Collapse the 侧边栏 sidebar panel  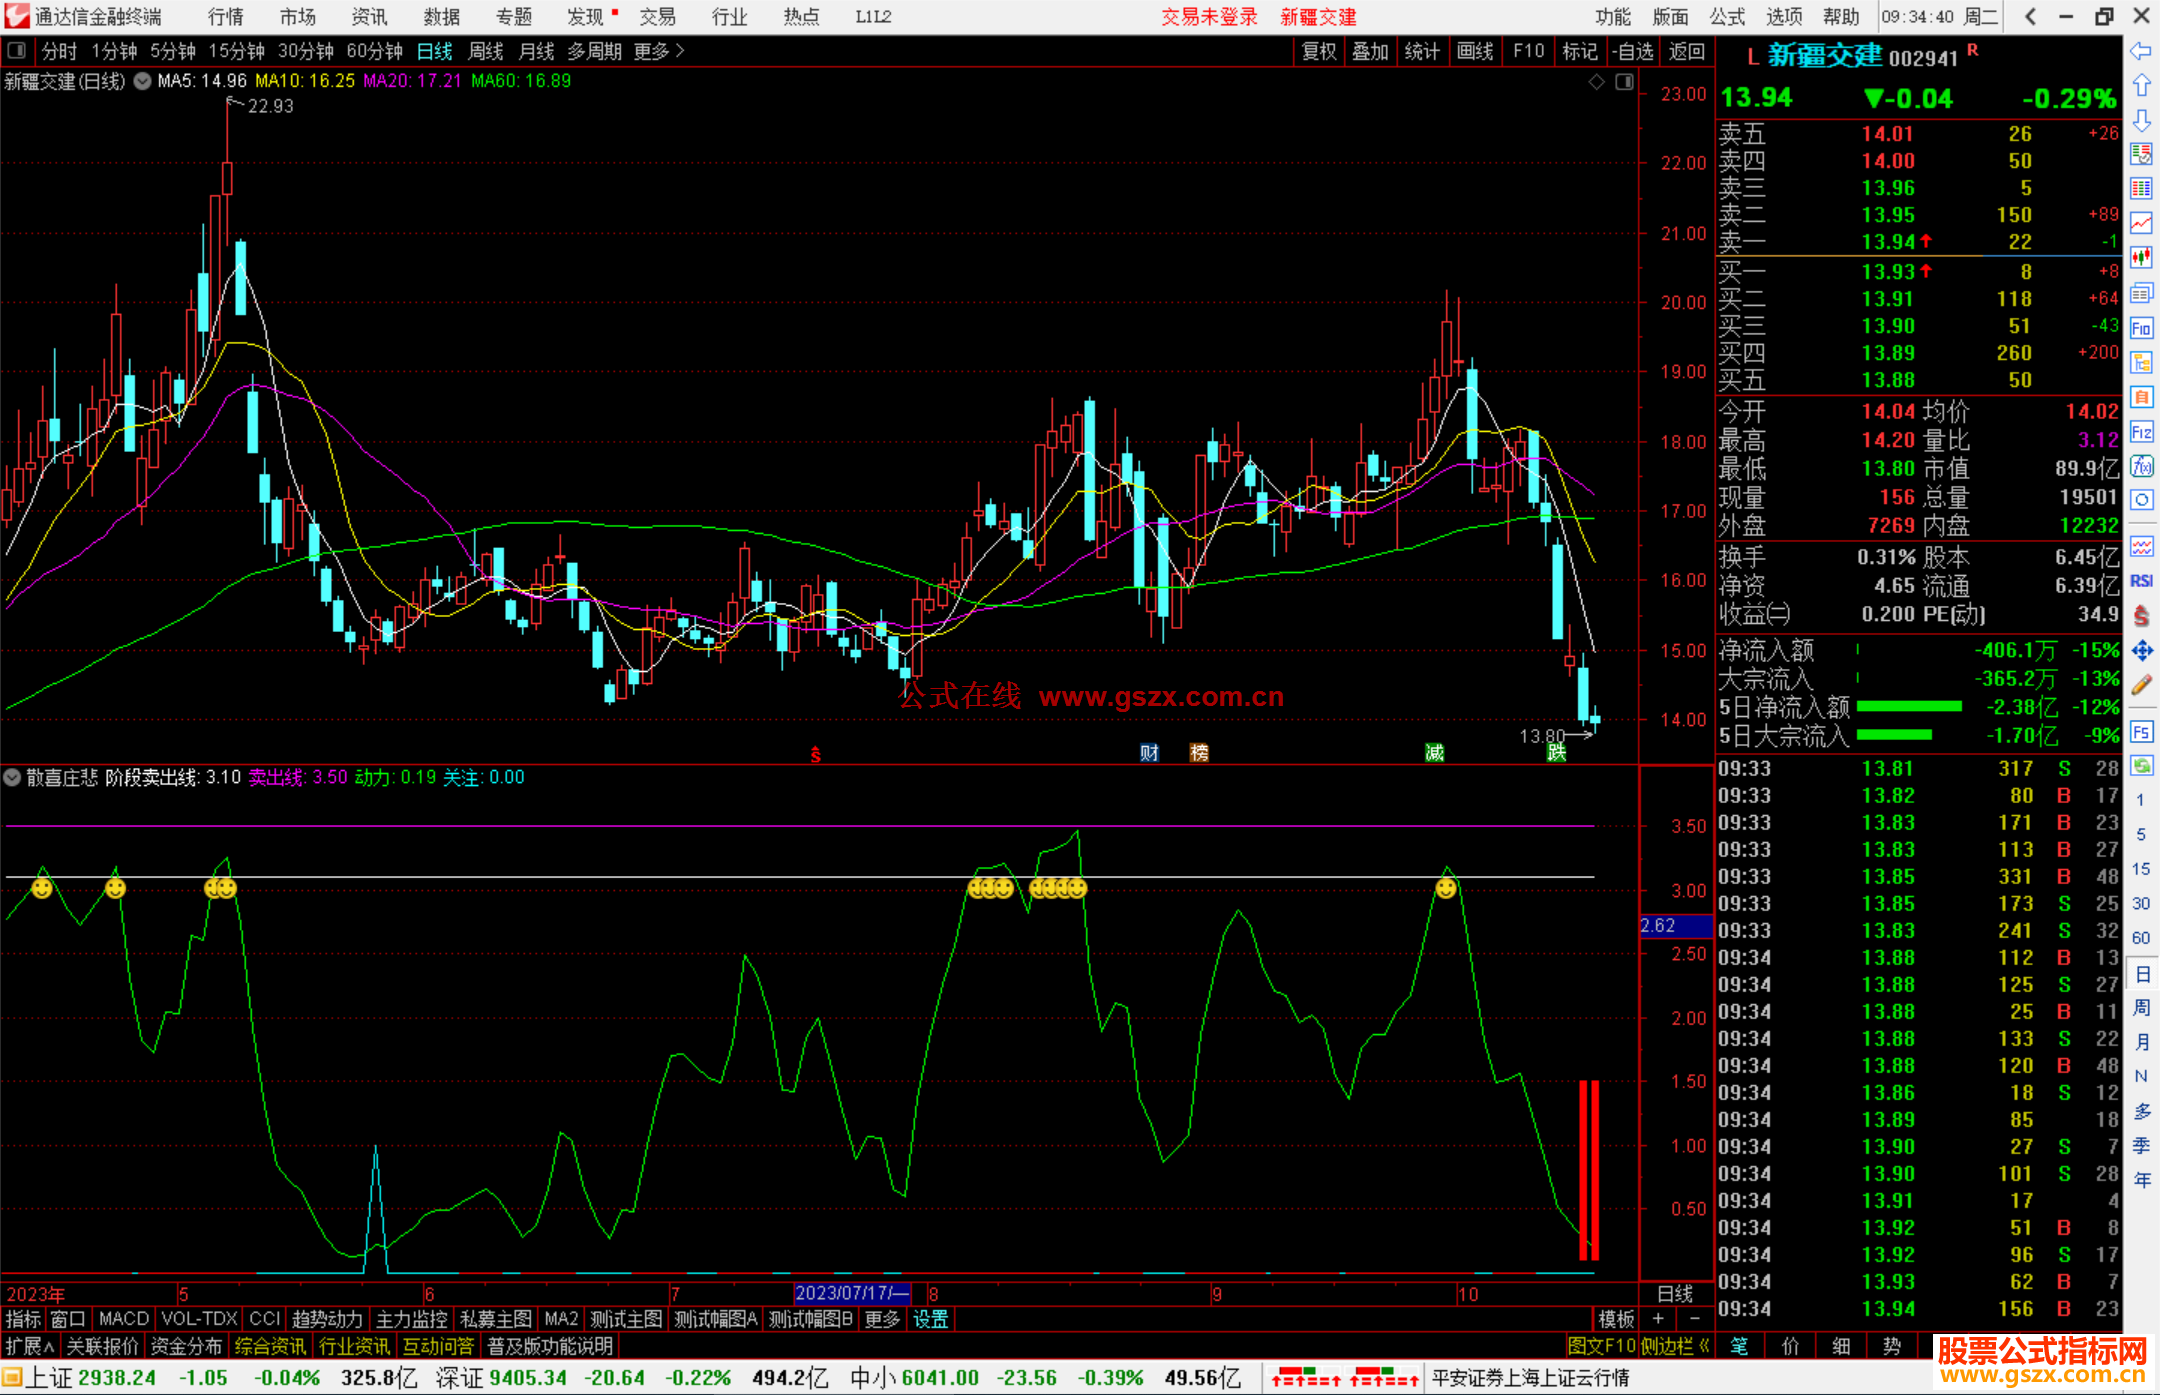point(1674,1346)
